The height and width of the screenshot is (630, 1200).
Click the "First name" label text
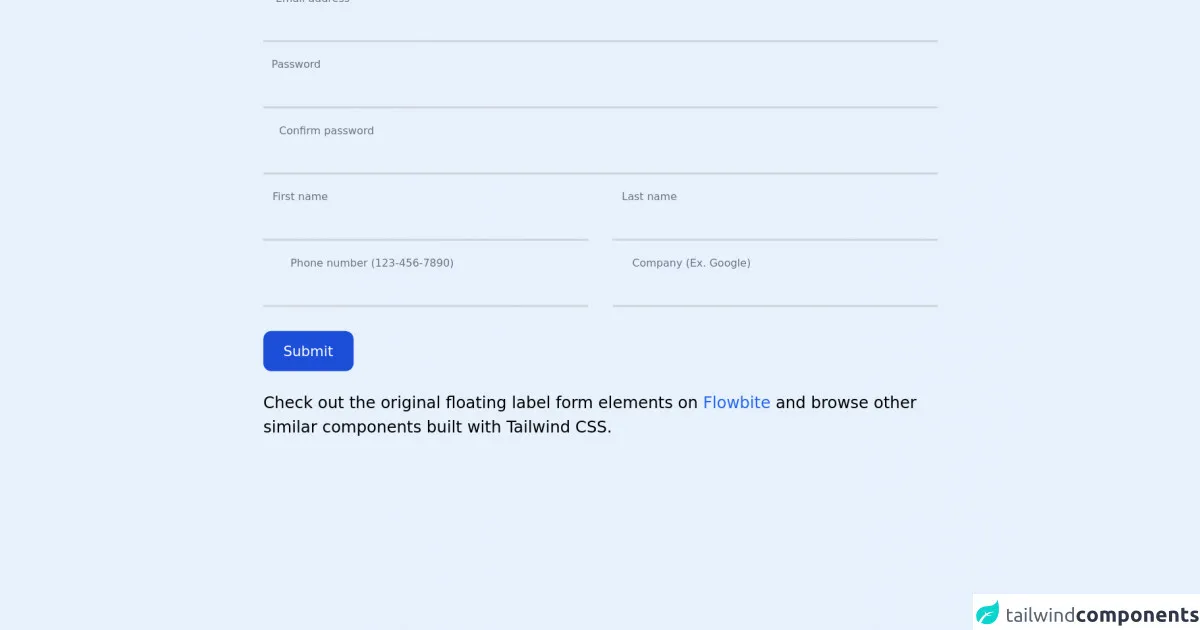tap(300, 197)
